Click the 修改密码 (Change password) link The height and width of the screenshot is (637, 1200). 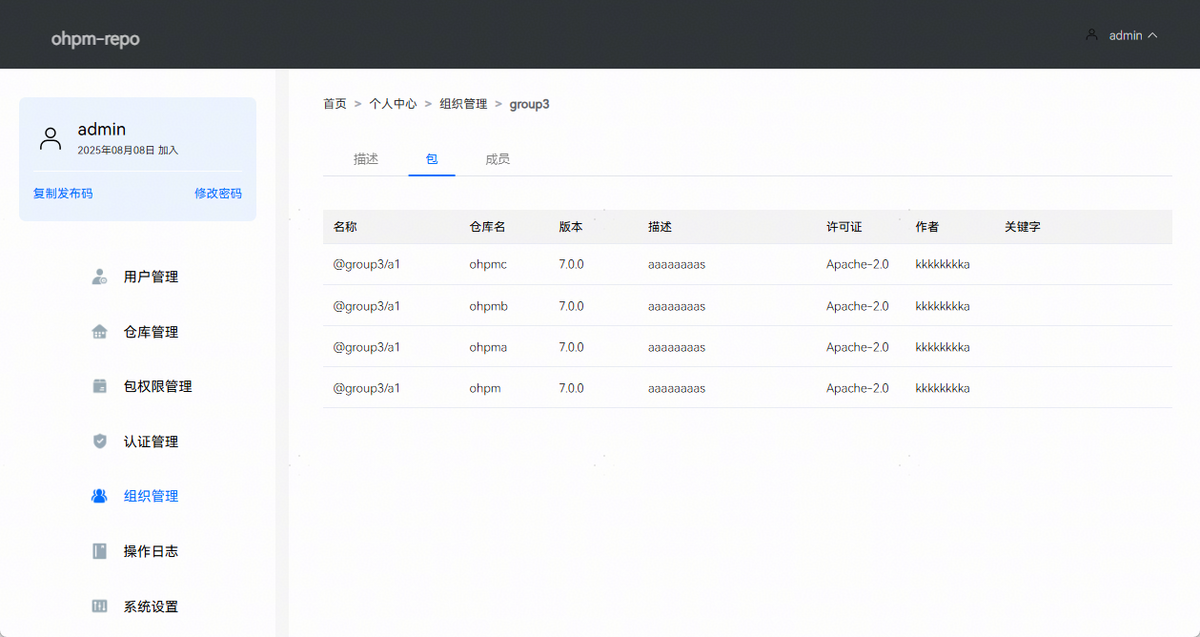point(218,193)
